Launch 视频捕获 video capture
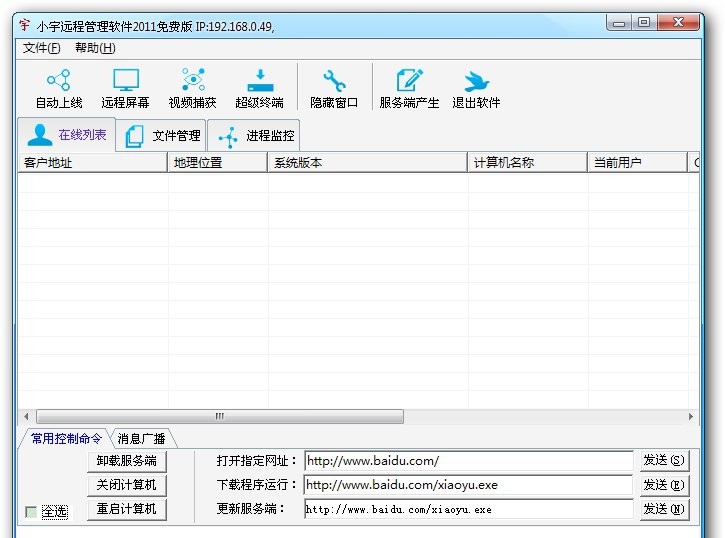The height and width of the screenshot is (538, 725). click(x=192, y=88)
